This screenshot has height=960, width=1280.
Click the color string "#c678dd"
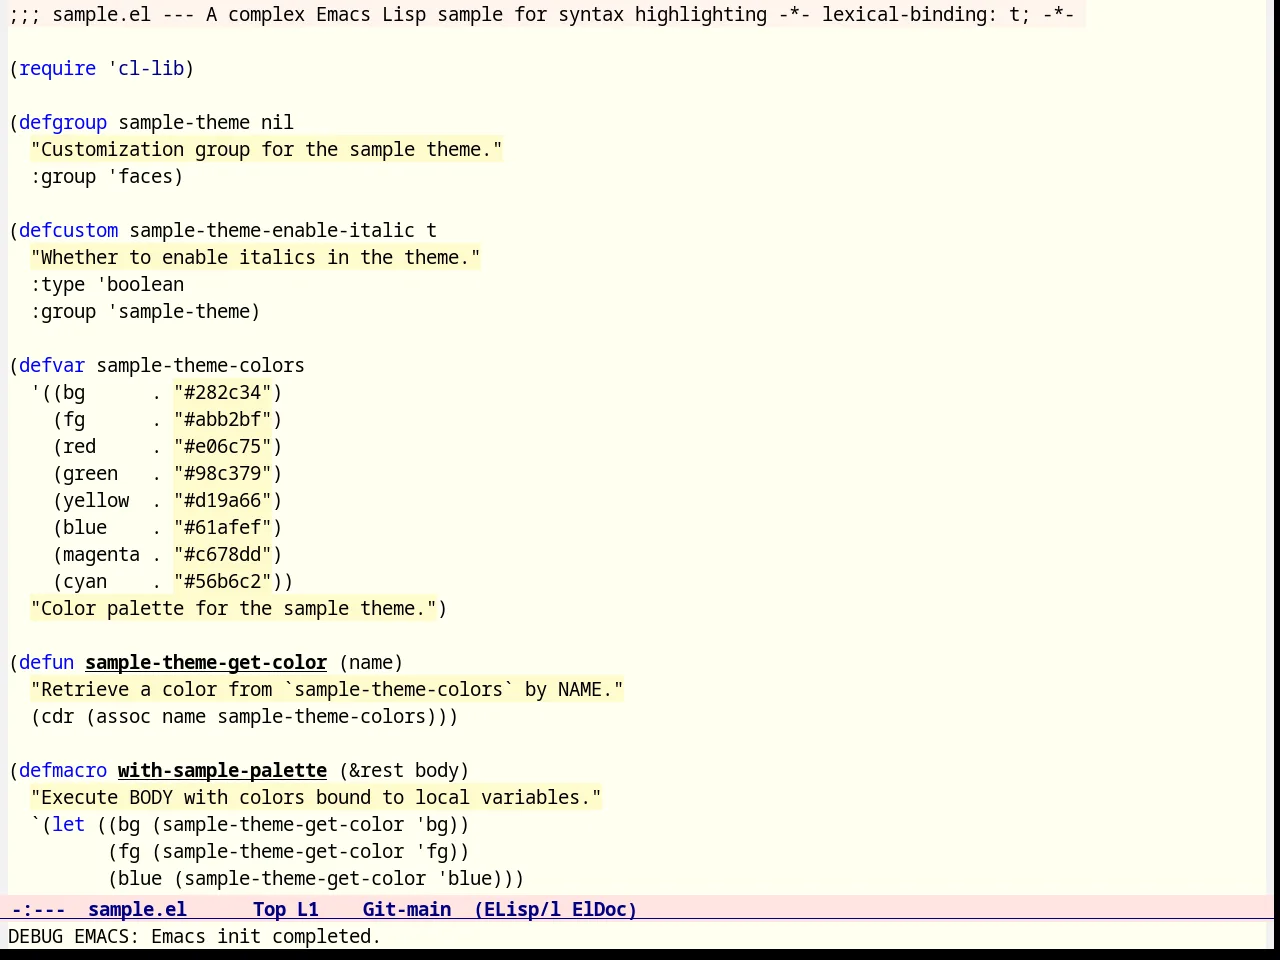[222, 554]
